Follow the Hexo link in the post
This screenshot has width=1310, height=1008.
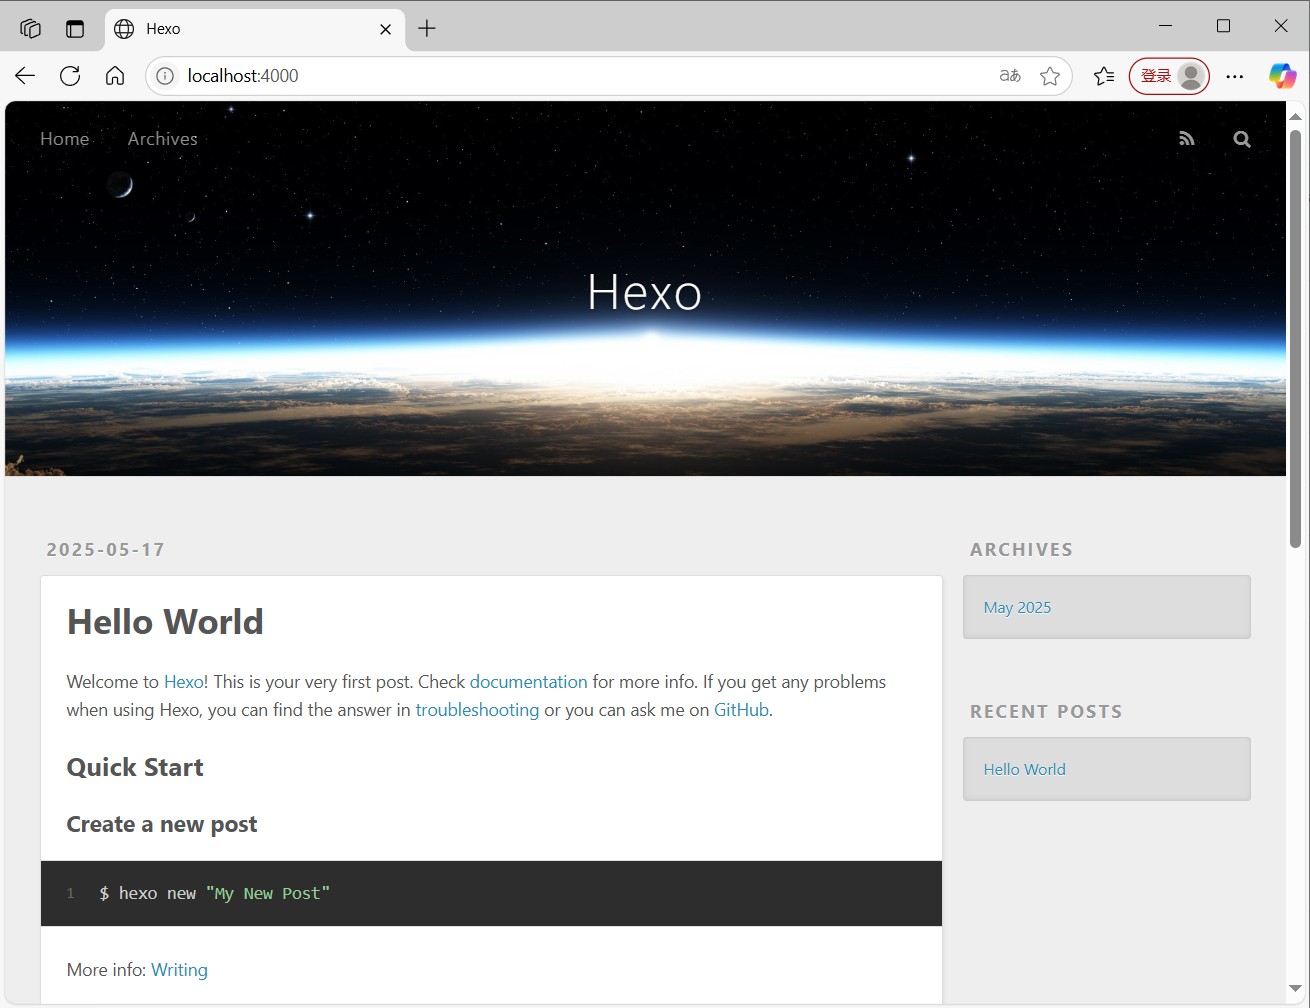coord(184,682)
